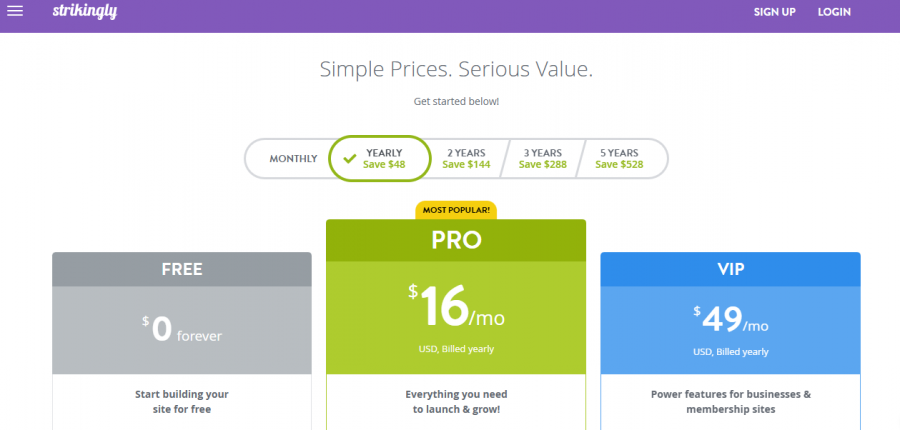Click the $16/mo Pro price
The width and height of the screenshot is (900, 430).
(456, 306)
